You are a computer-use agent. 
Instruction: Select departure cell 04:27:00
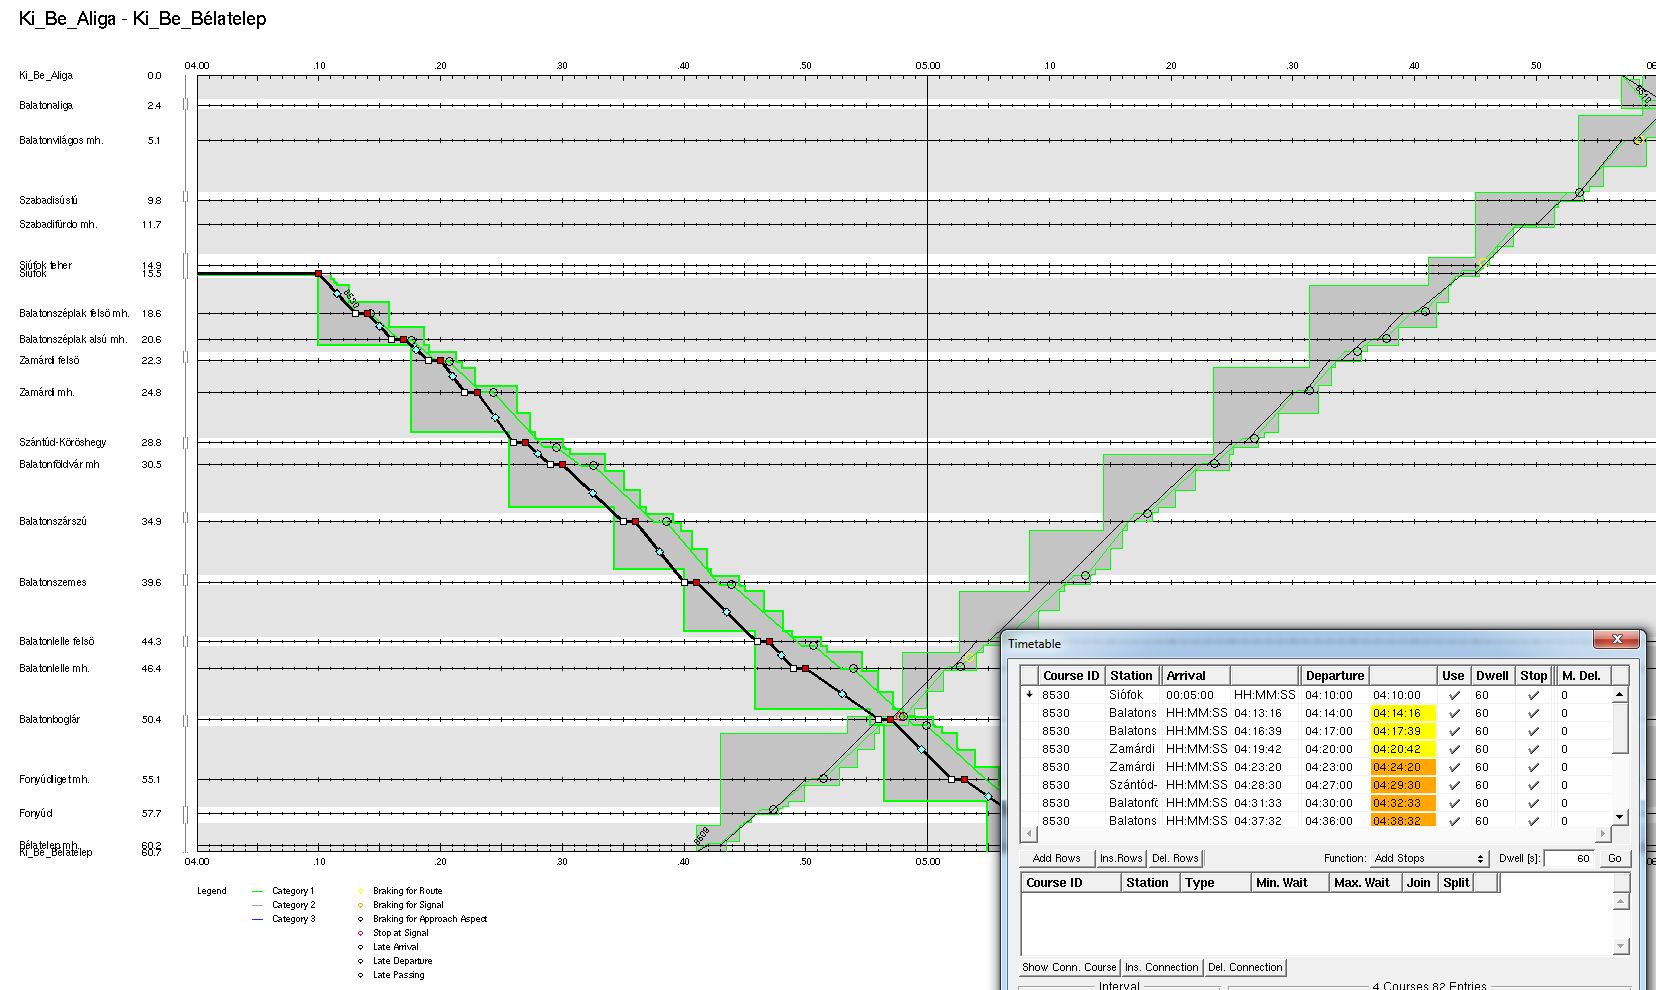tap(1334, 785)
